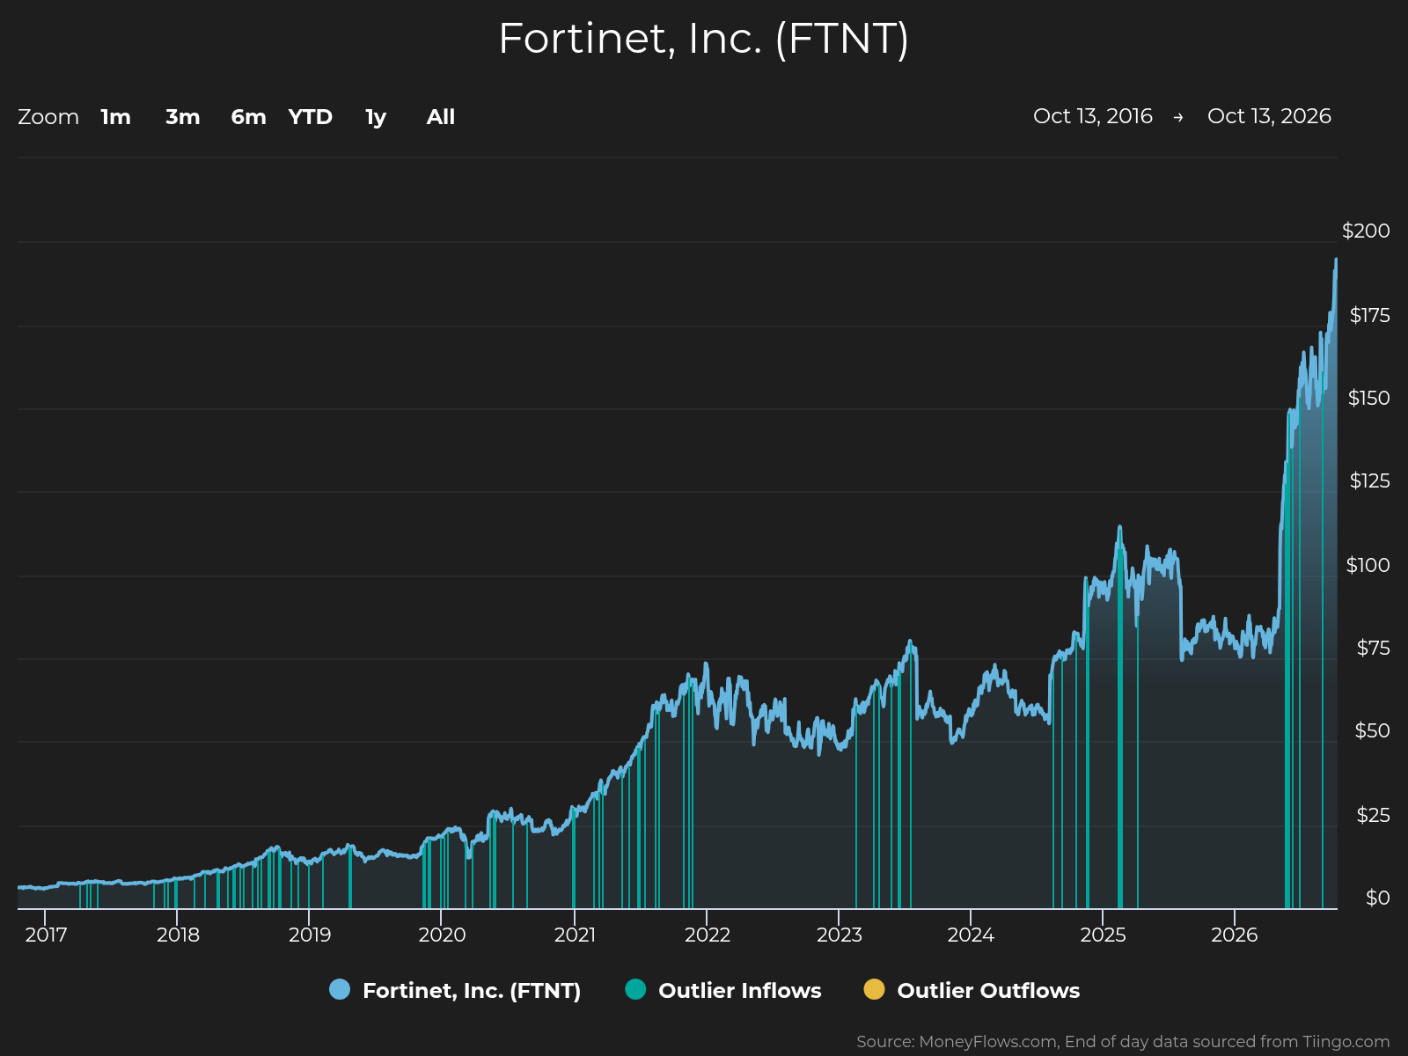
Task: Click the chart title Fortinet, Inc. (FTNT)
Action: coord(704,39)
